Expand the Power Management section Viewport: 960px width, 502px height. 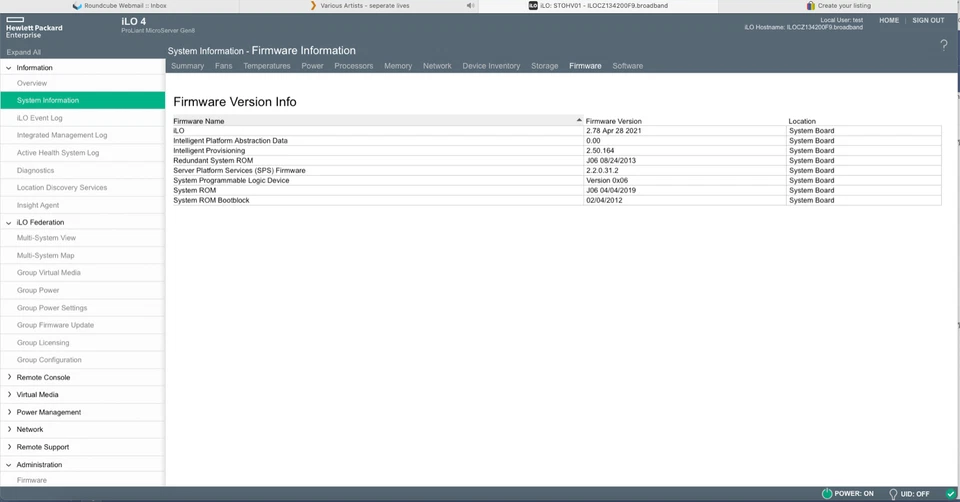tap(9, 412)
